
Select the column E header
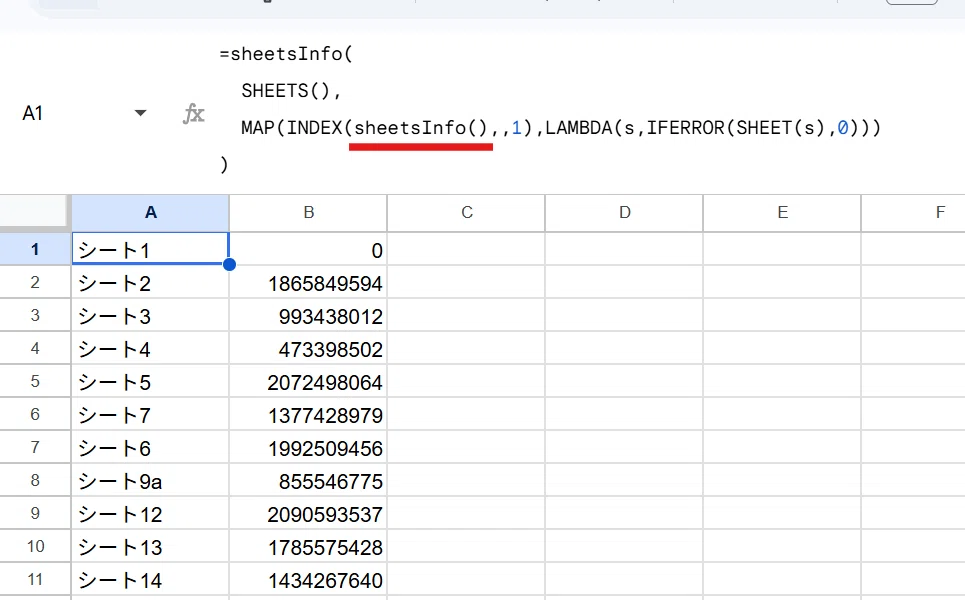[782, 213]
